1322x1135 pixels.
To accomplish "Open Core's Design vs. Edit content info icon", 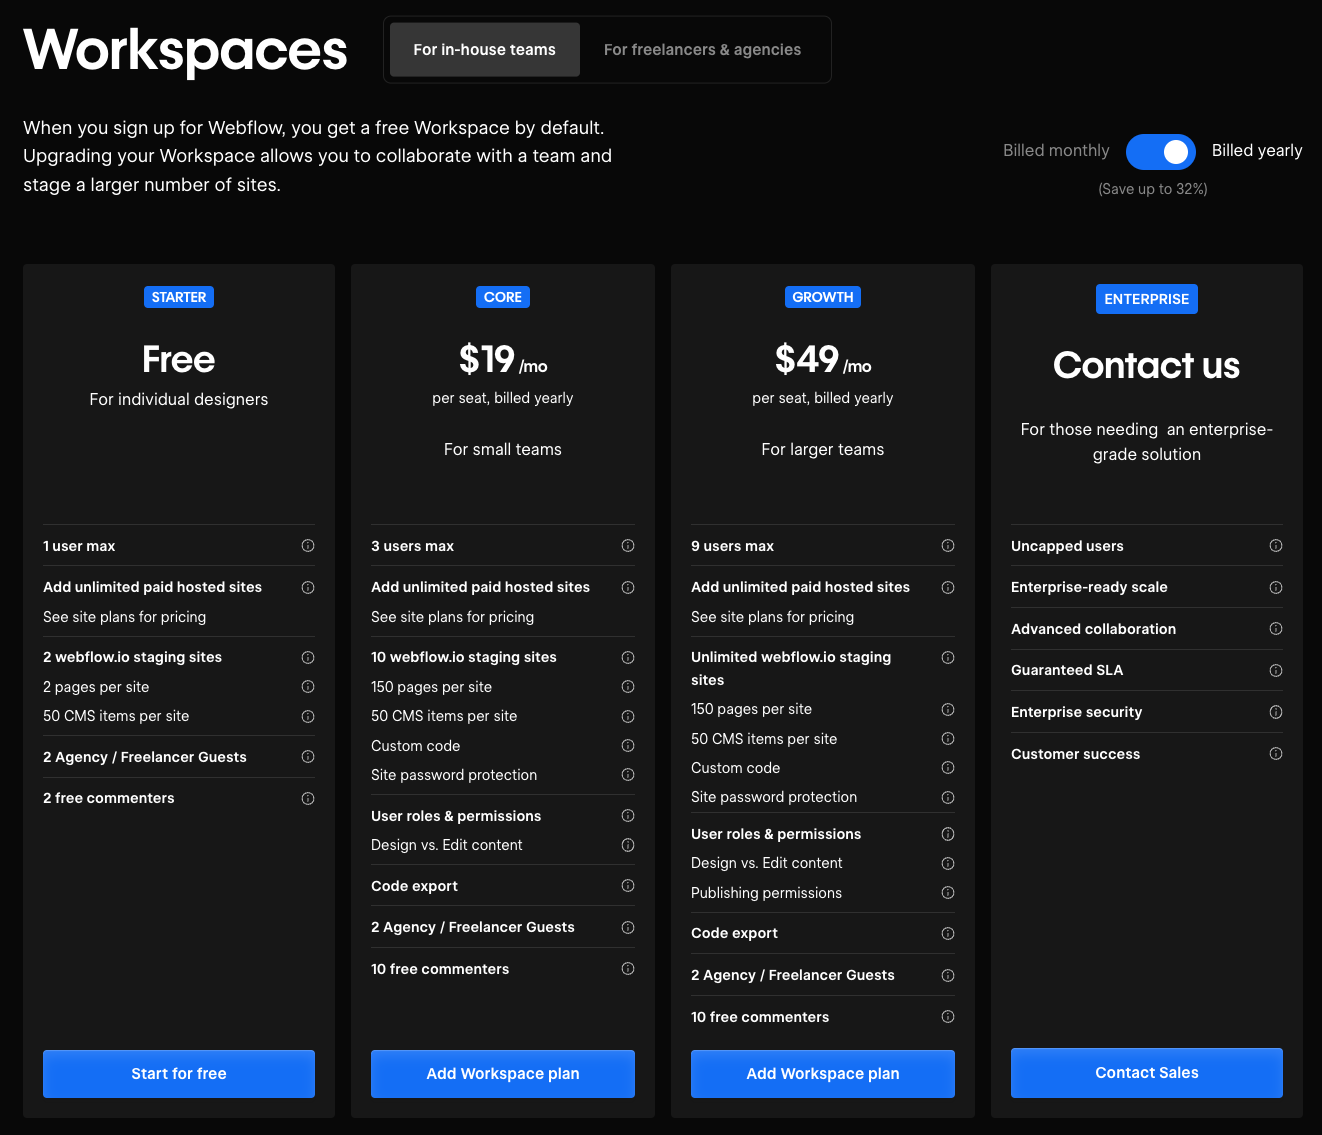I will pyautogui.click(x=628, y=845).
